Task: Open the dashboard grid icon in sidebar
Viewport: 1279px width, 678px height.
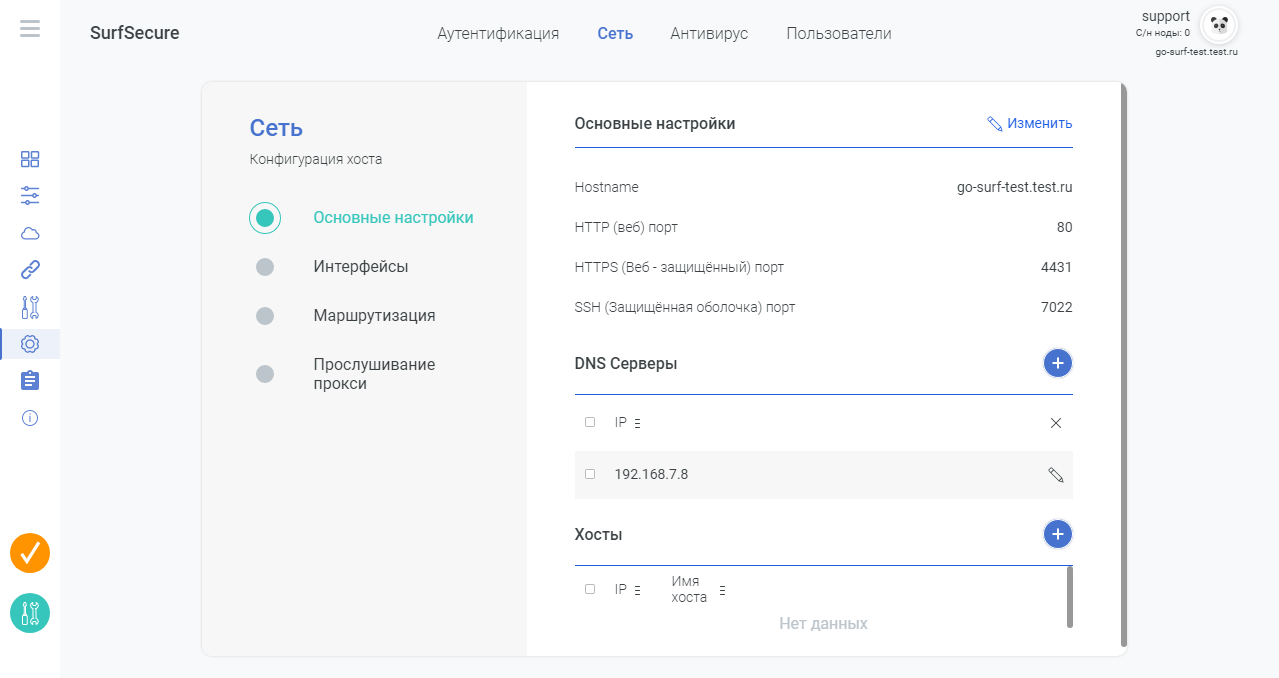Action: point(30,159)
